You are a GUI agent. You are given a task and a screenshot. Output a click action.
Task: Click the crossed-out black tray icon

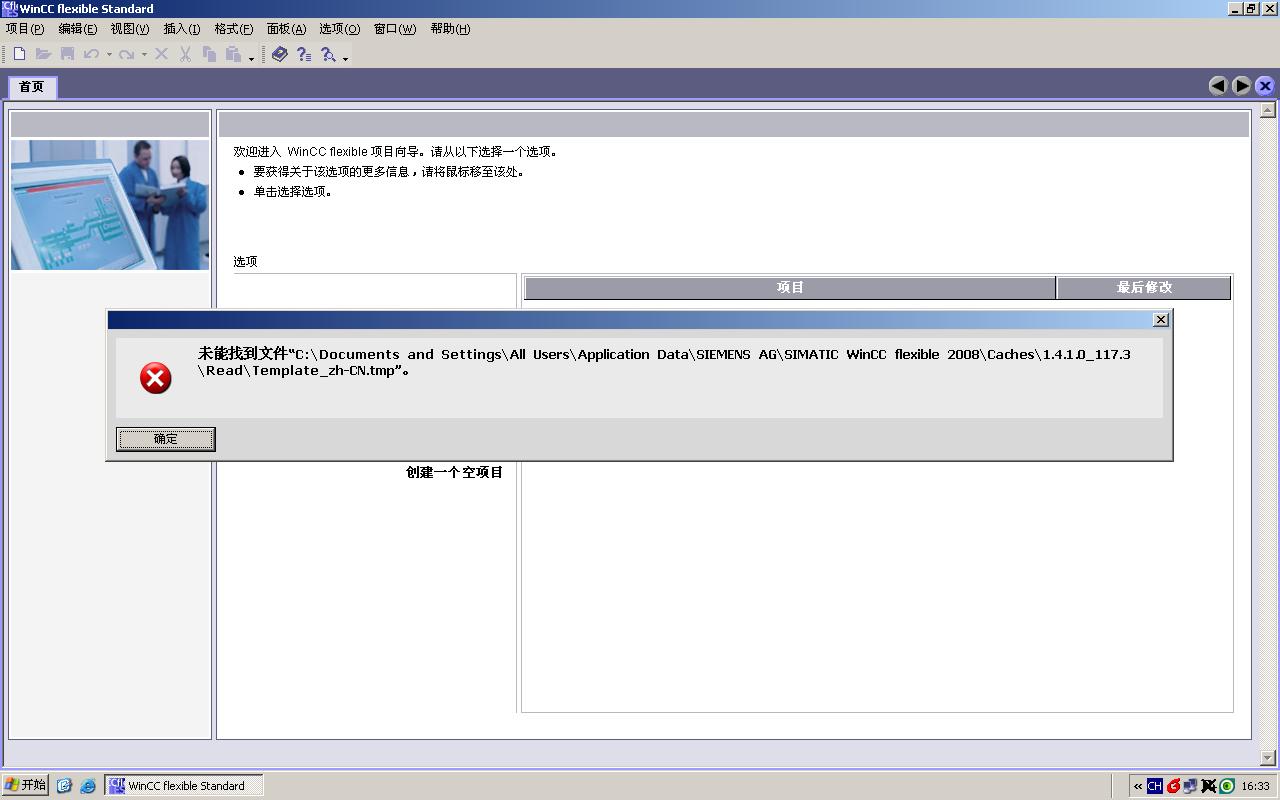click(x=1208, y=786)
